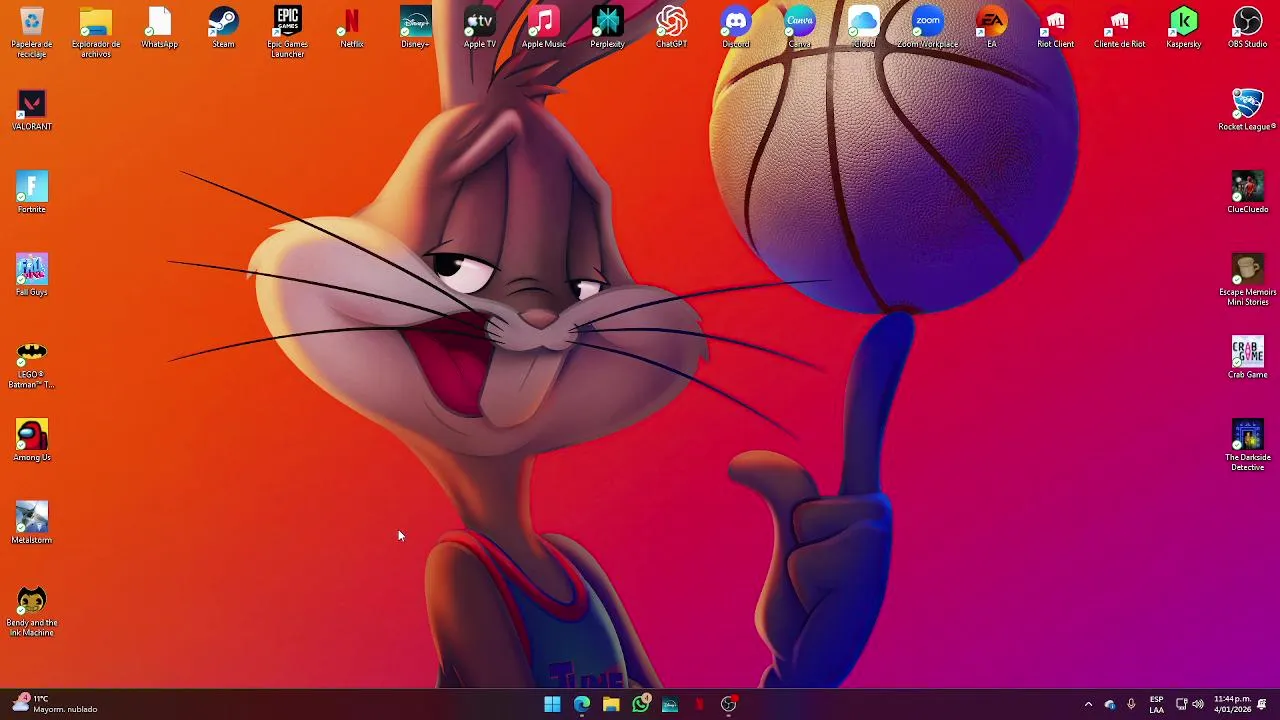The width and height of the screenshot is (1280, 720).
Task: Click the microphone tray icon
Action: (1131, 705)
